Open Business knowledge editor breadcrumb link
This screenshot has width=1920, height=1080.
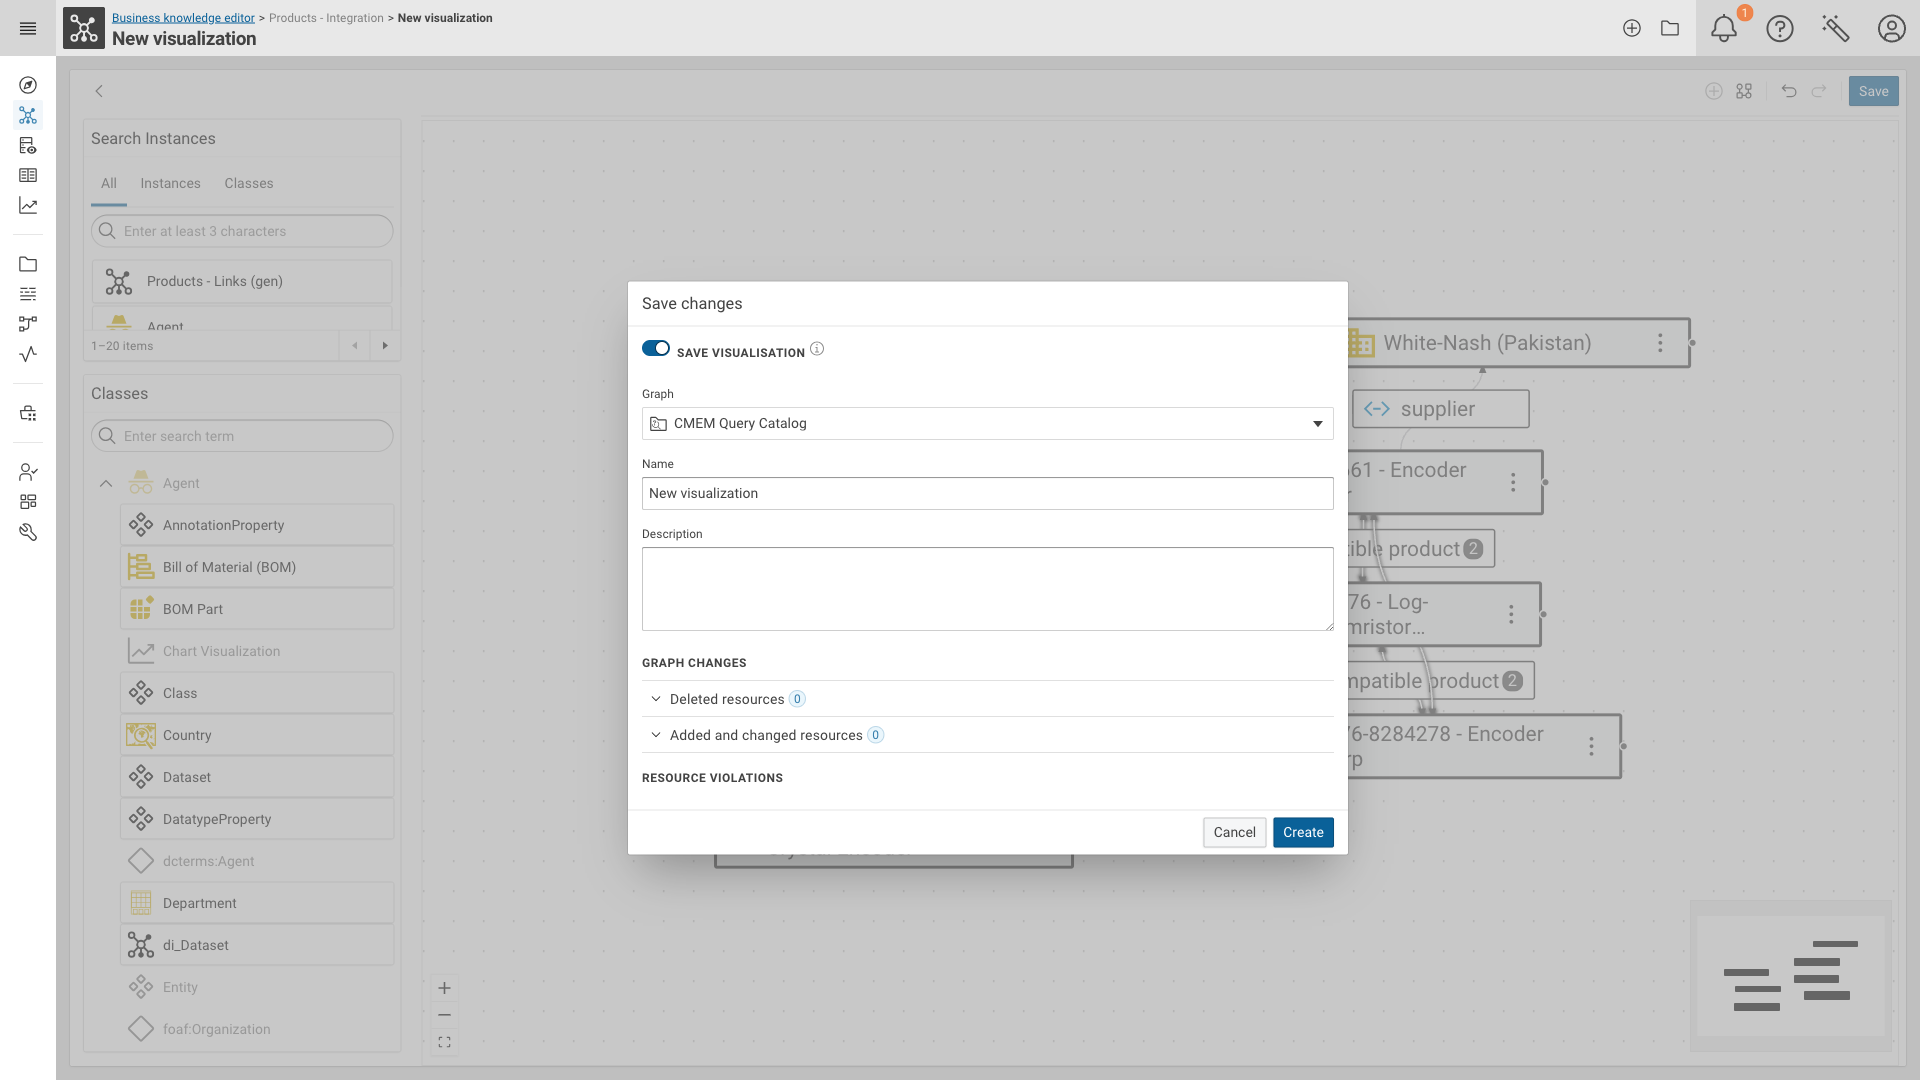tap(183, 18)
